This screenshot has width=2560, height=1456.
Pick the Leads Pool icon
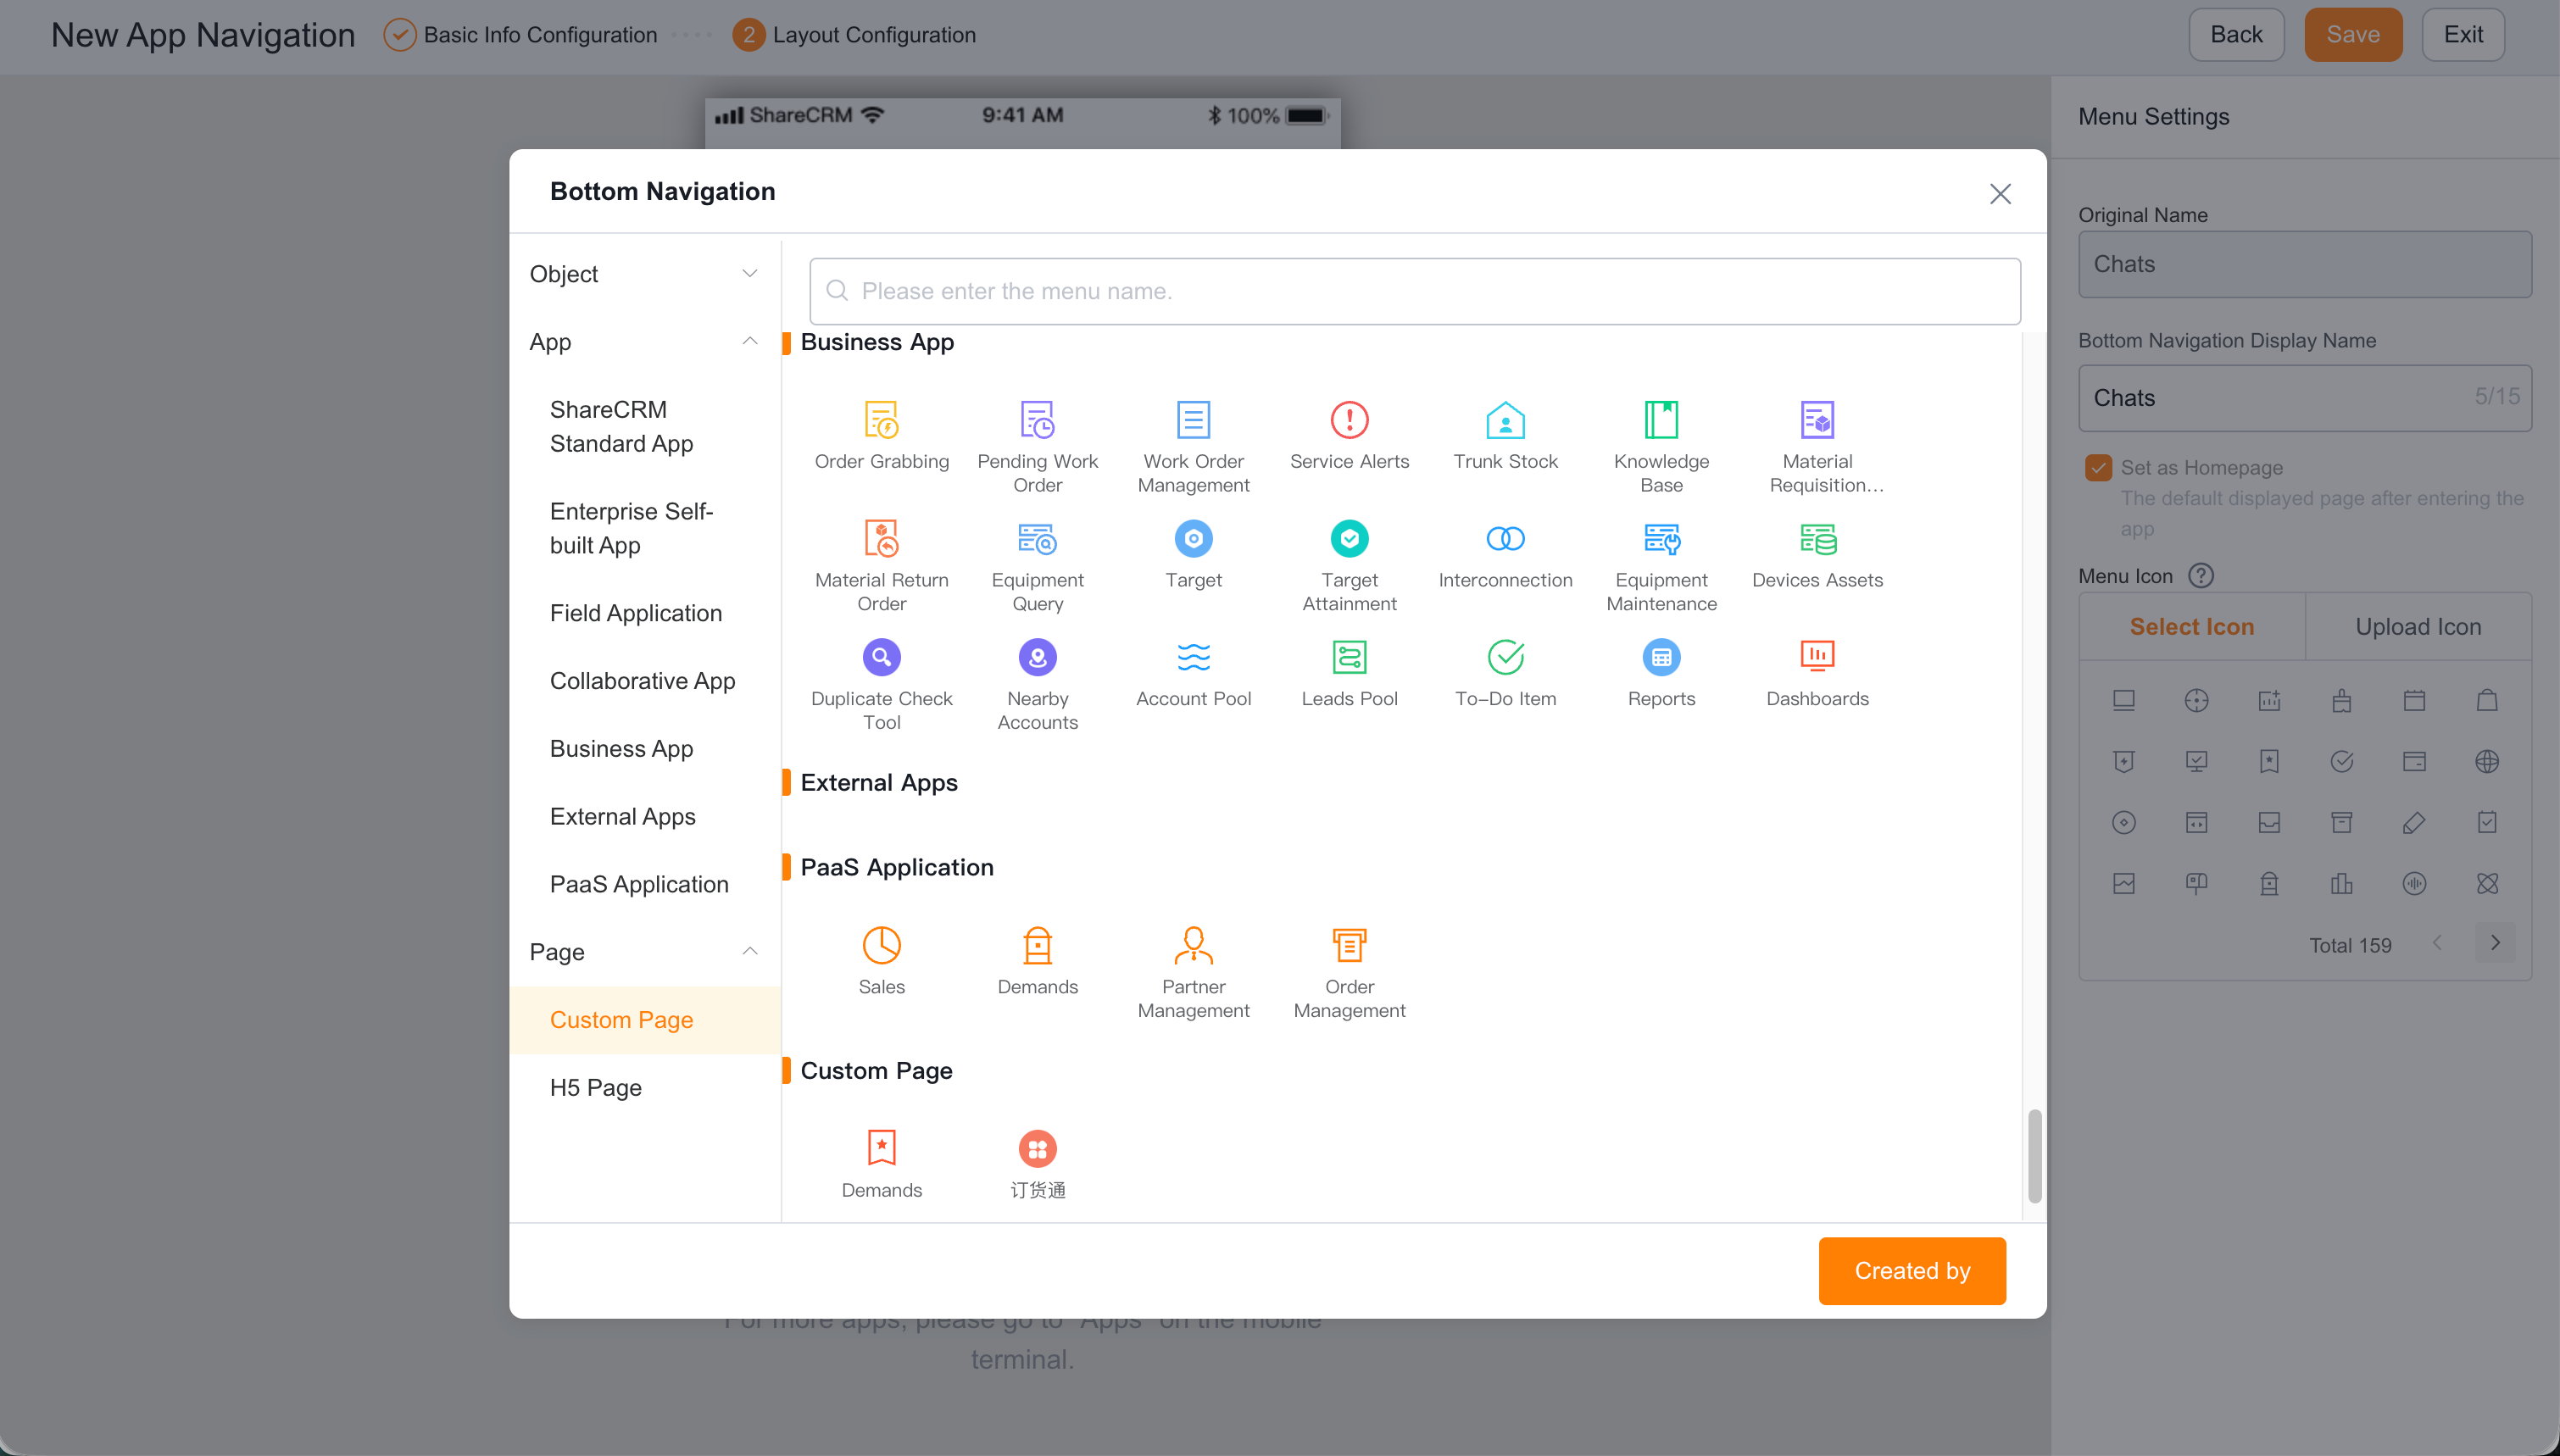pos(1349,657)
